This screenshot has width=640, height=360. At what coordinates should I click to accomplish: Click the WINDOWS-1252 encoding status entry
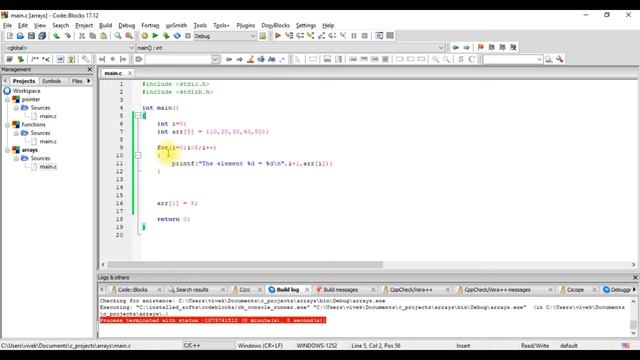click(x=317, y=346)
